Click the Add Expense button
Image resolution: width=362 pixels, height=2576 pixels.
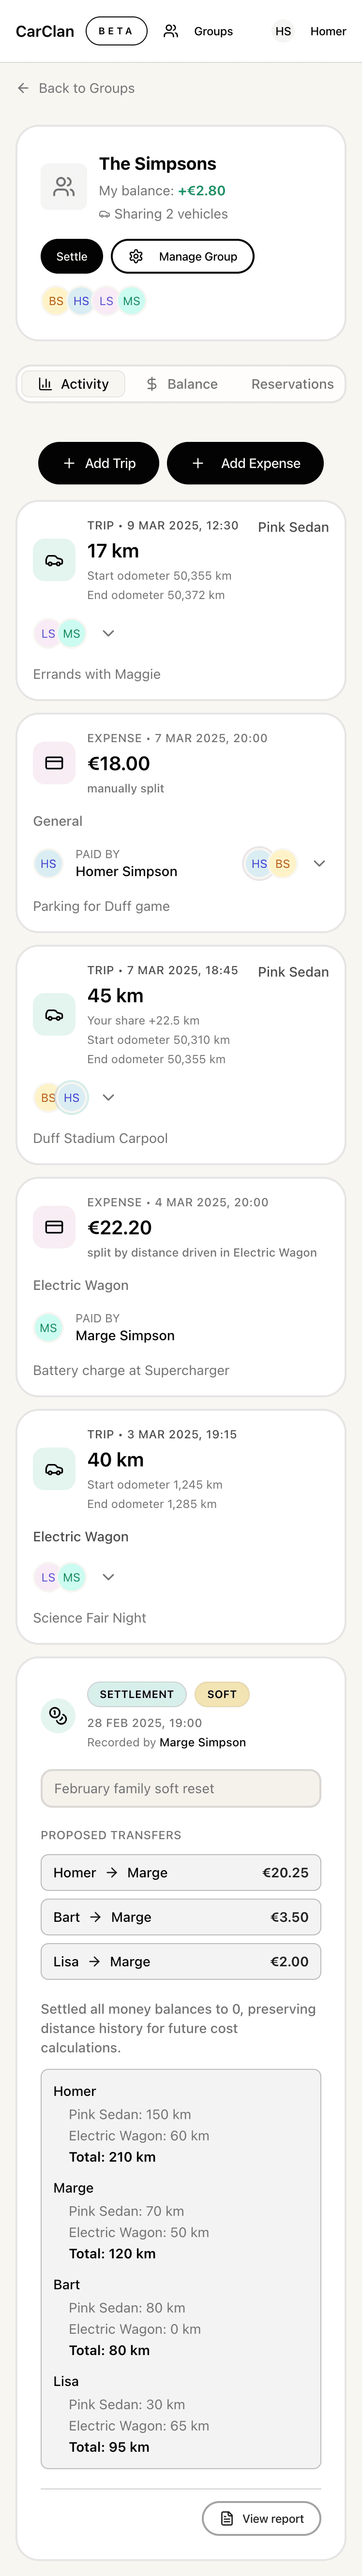[x=245, y=463]
